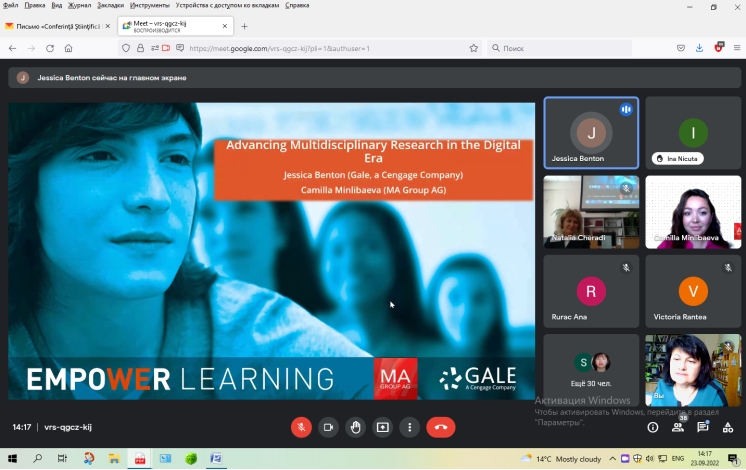
Task: Select Camilla Minlibaeva video tile
Action: click(693, 212)
